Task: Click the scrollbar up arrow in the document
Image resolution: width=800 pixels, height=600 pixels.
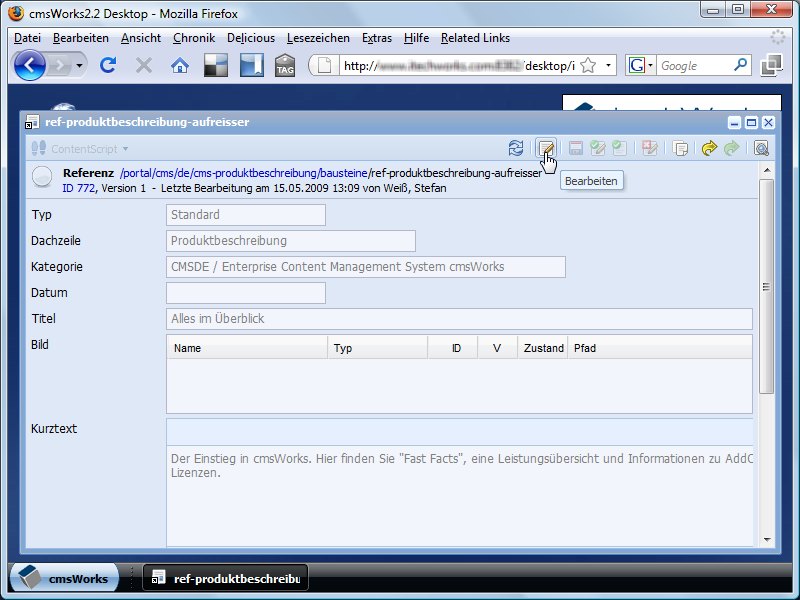Action: (x=766, y=170)
